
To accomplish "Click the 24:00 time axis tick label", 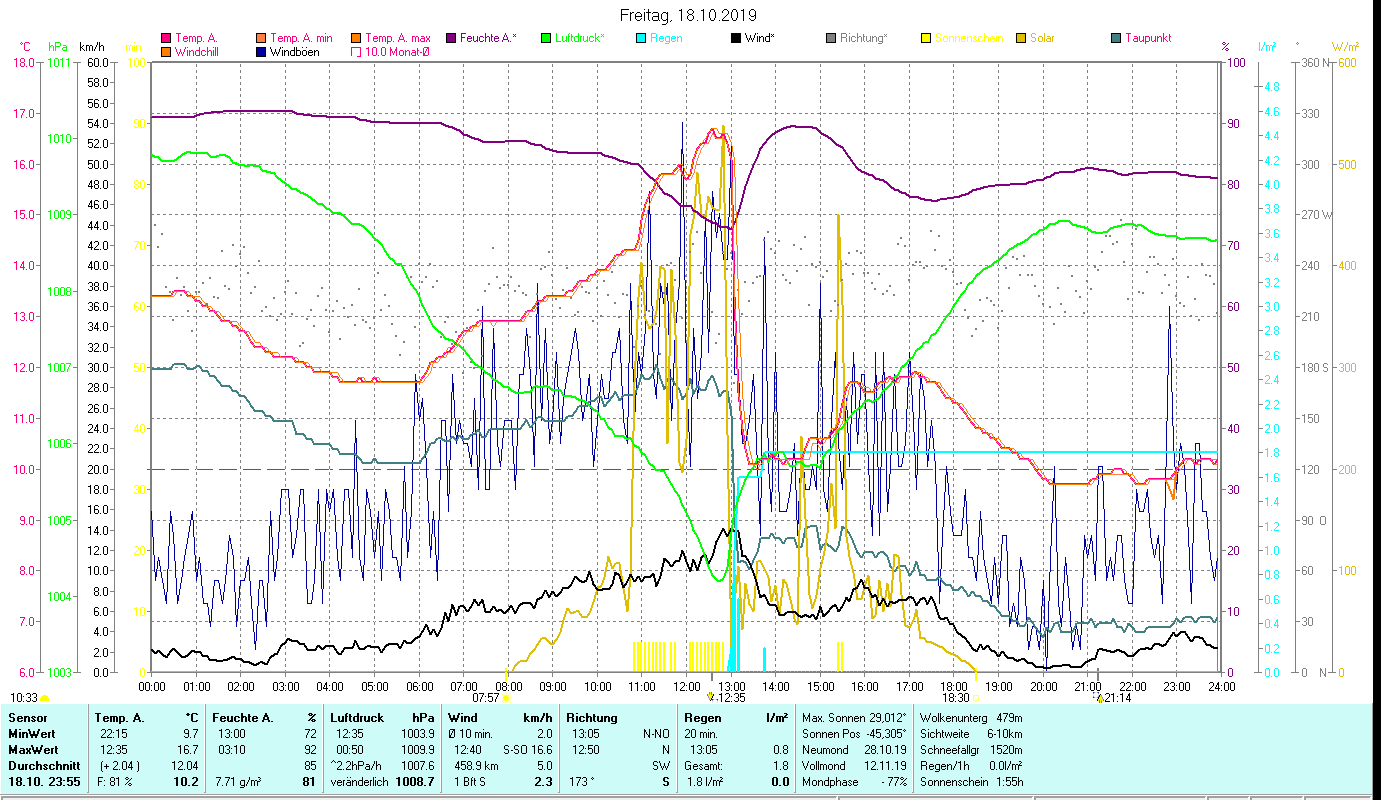I will tap(1222, 686).
